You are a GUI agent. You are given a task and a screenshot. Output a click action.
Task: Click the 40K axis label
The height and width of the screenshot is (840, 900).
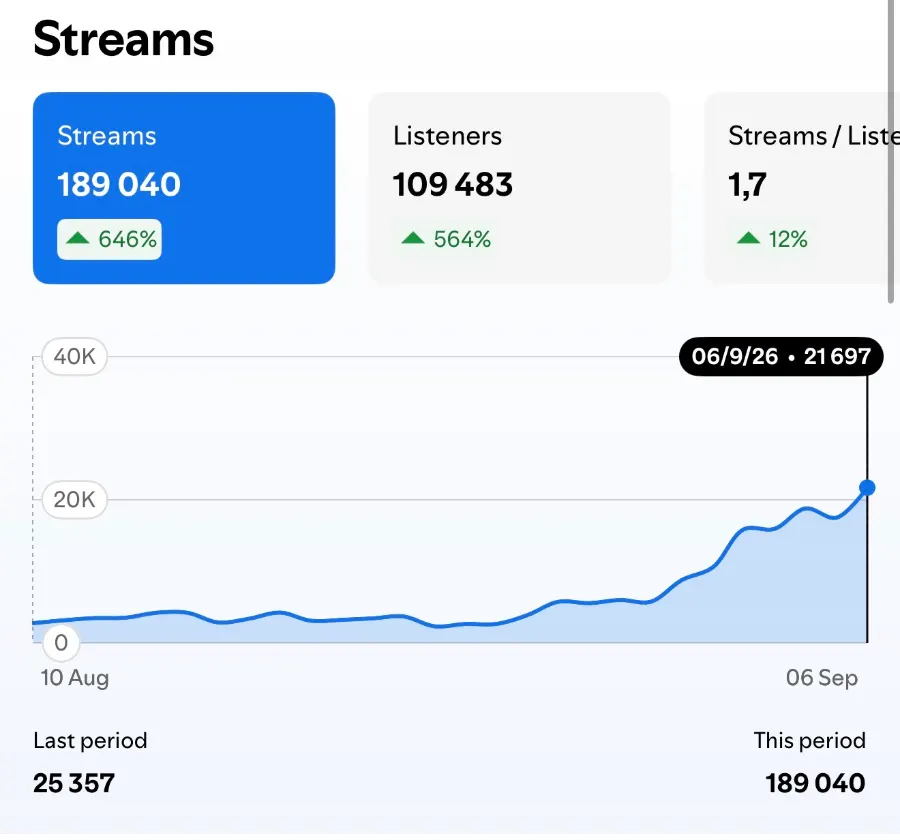75,357
